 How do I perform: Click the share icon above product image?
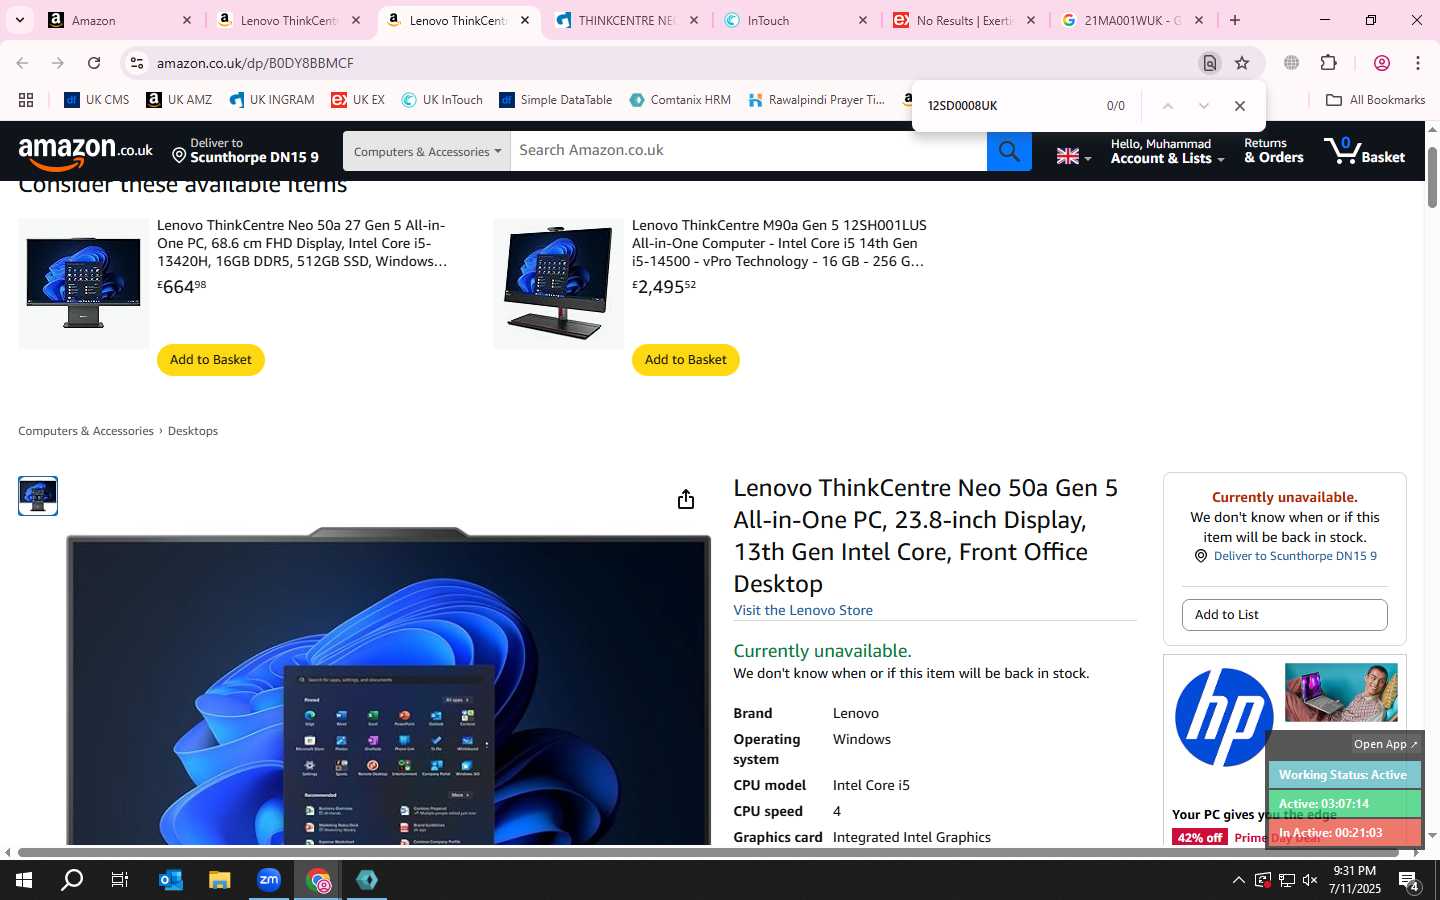(x=686, y=499)
